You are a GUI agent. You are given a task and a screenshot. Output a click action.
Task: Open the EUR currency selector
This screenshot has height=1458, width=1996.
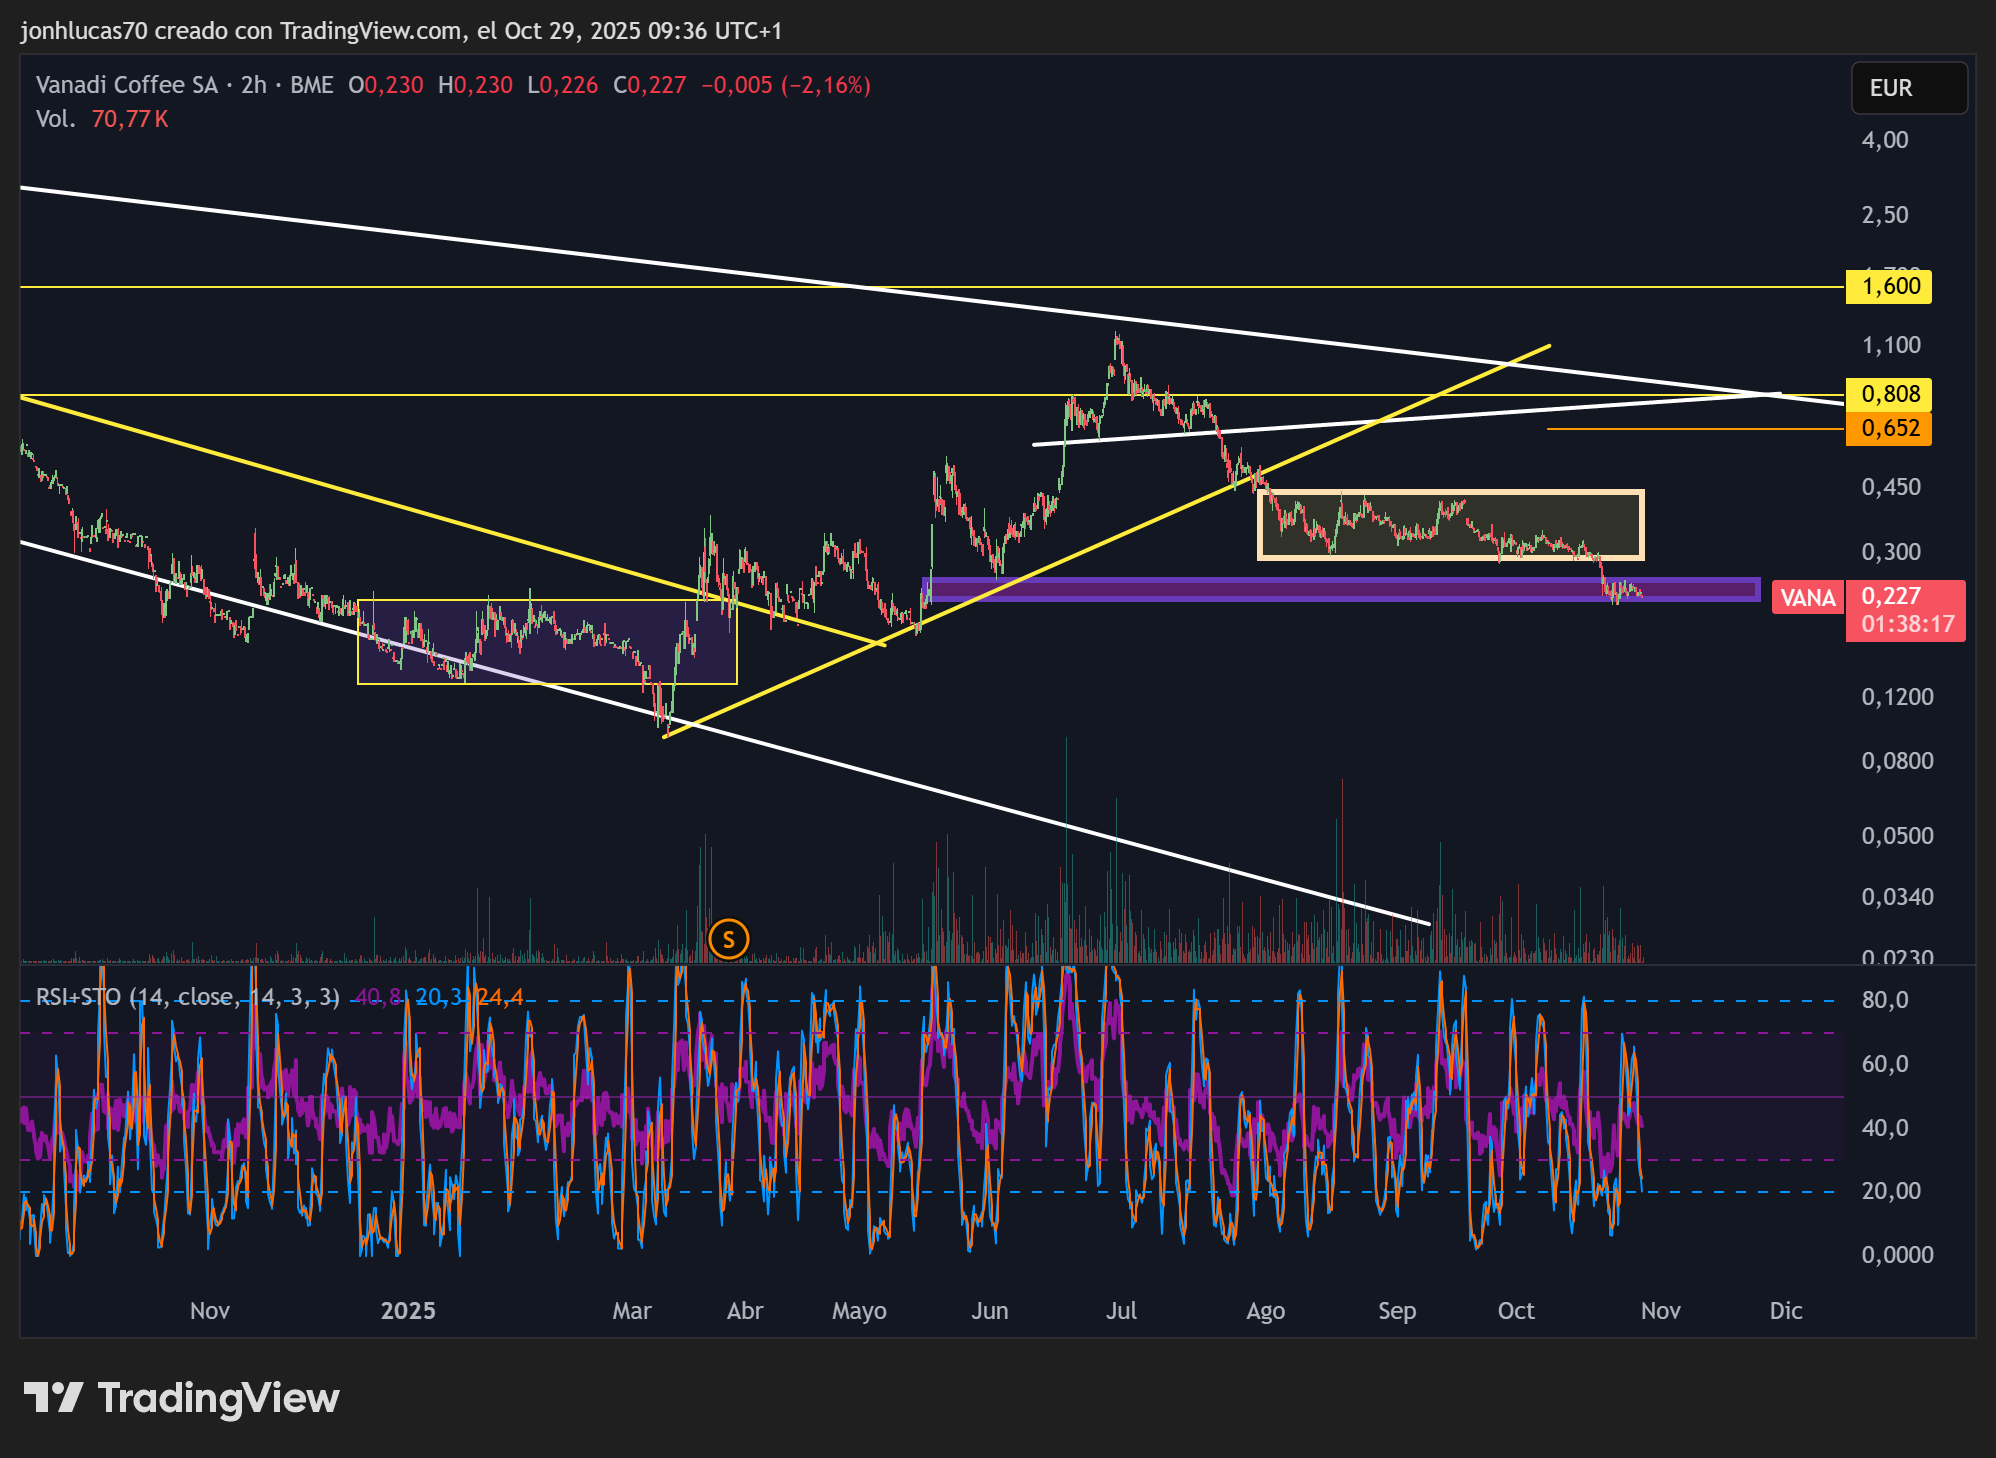(1909, 88)
